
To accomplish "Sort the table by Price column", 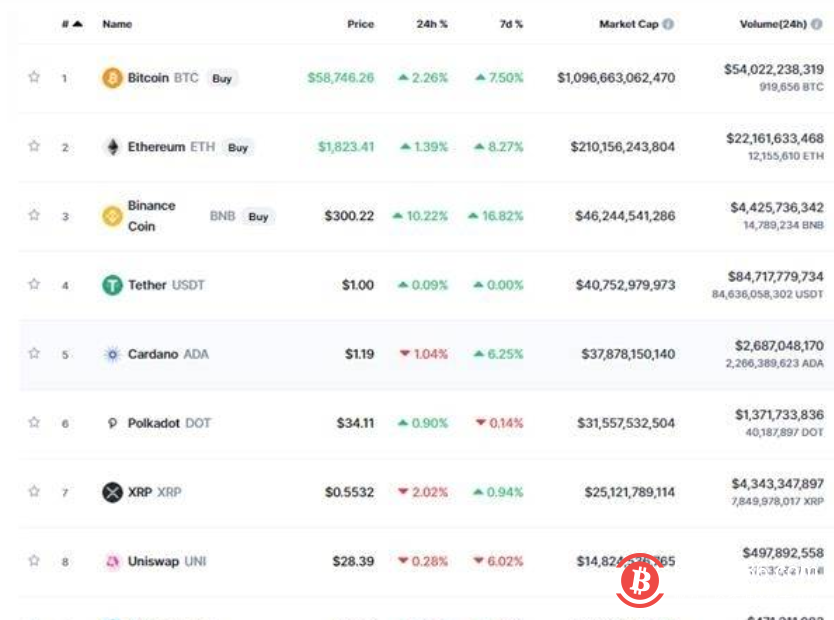I will [360, 24].
